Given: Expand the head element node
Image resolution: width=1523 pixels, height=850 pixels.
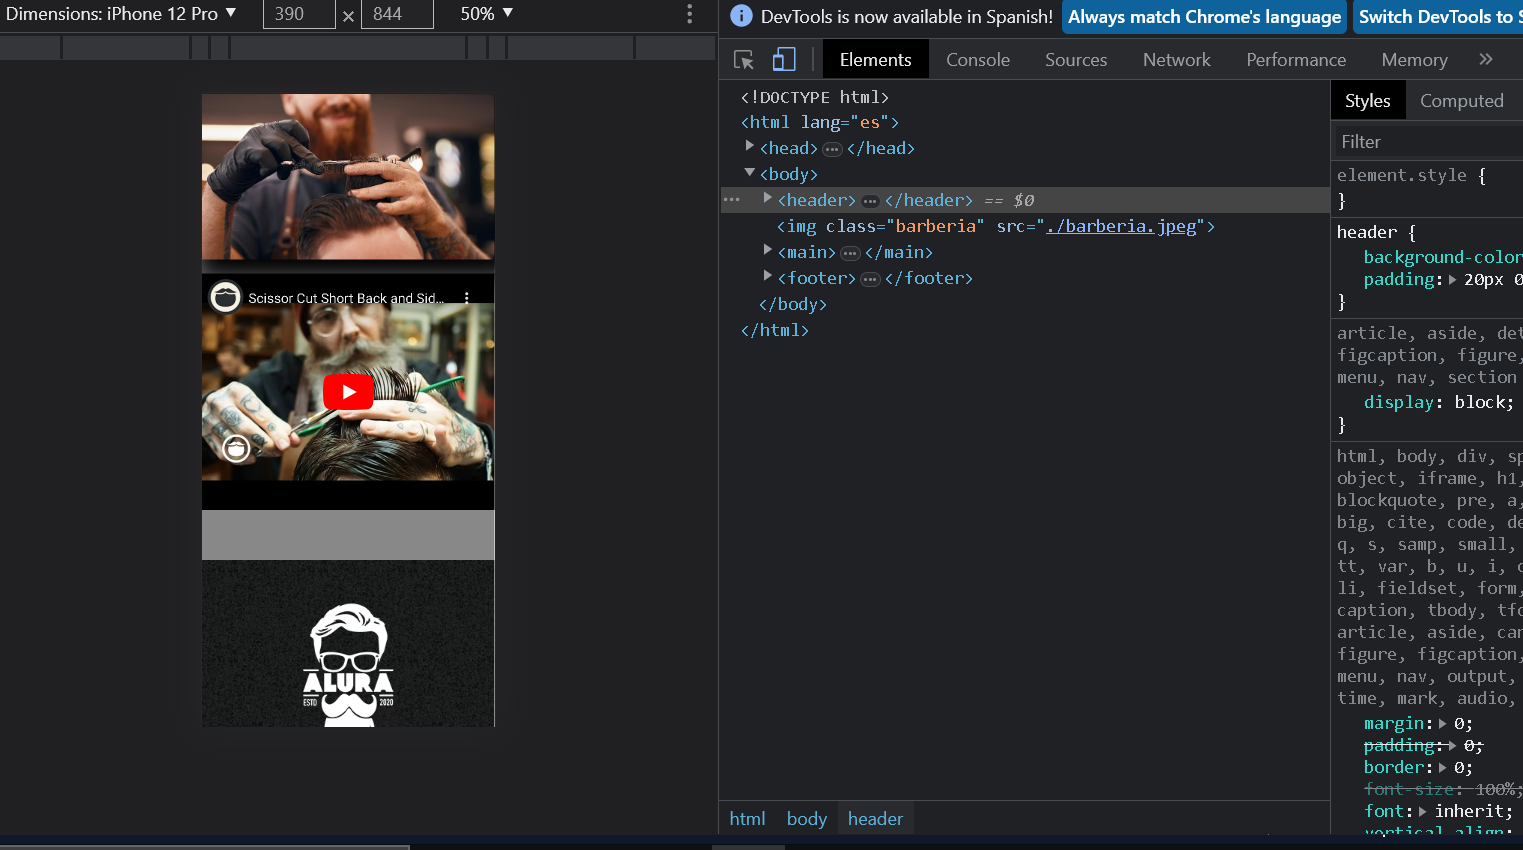Looking at the screenshot, I should pos(749,147).
